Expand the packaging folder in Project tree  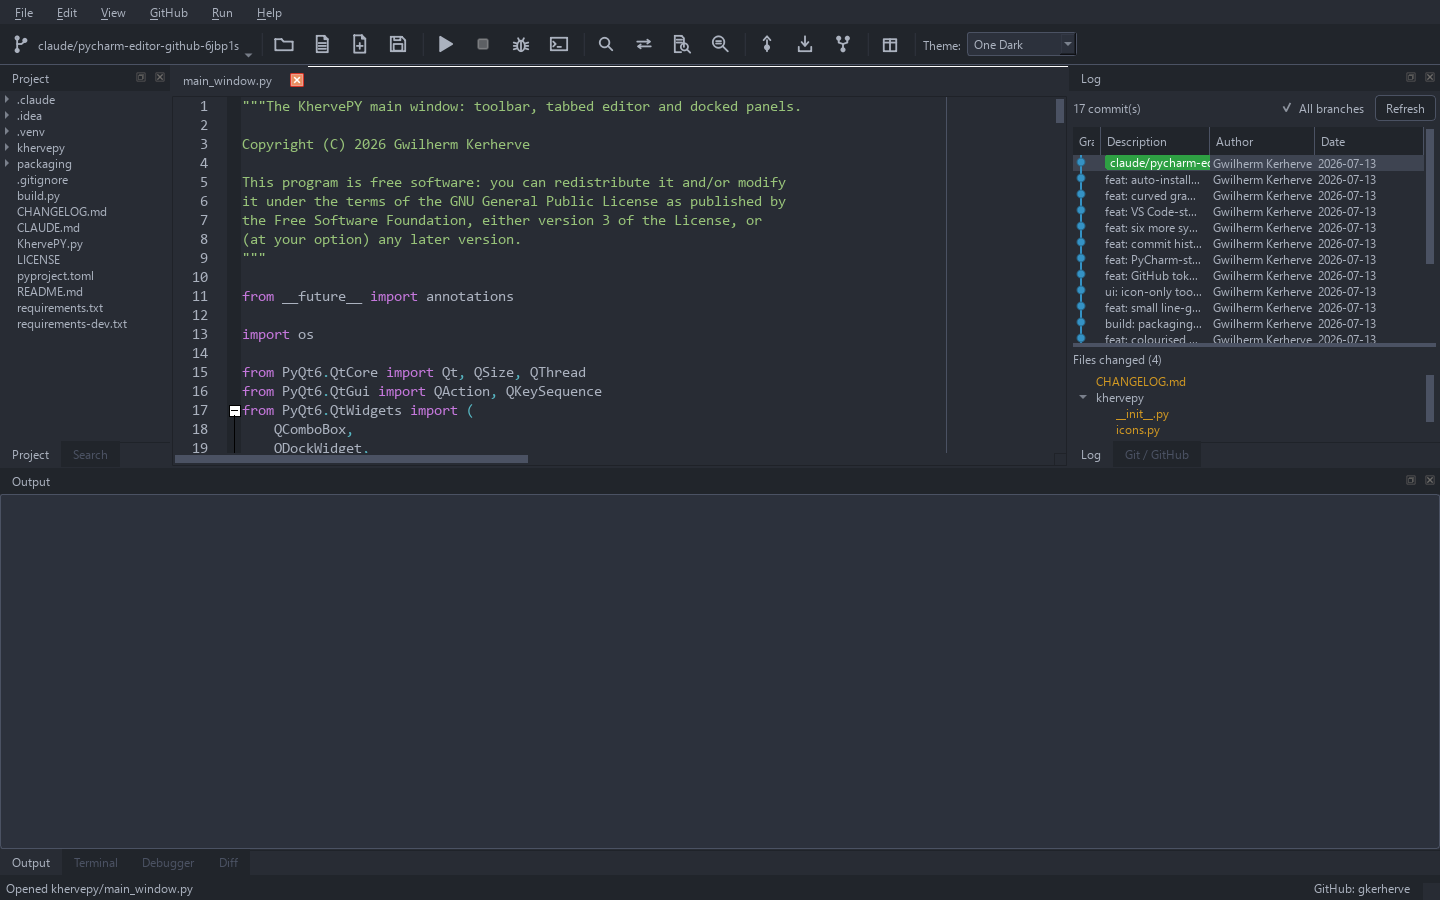[x=7, y=163]
